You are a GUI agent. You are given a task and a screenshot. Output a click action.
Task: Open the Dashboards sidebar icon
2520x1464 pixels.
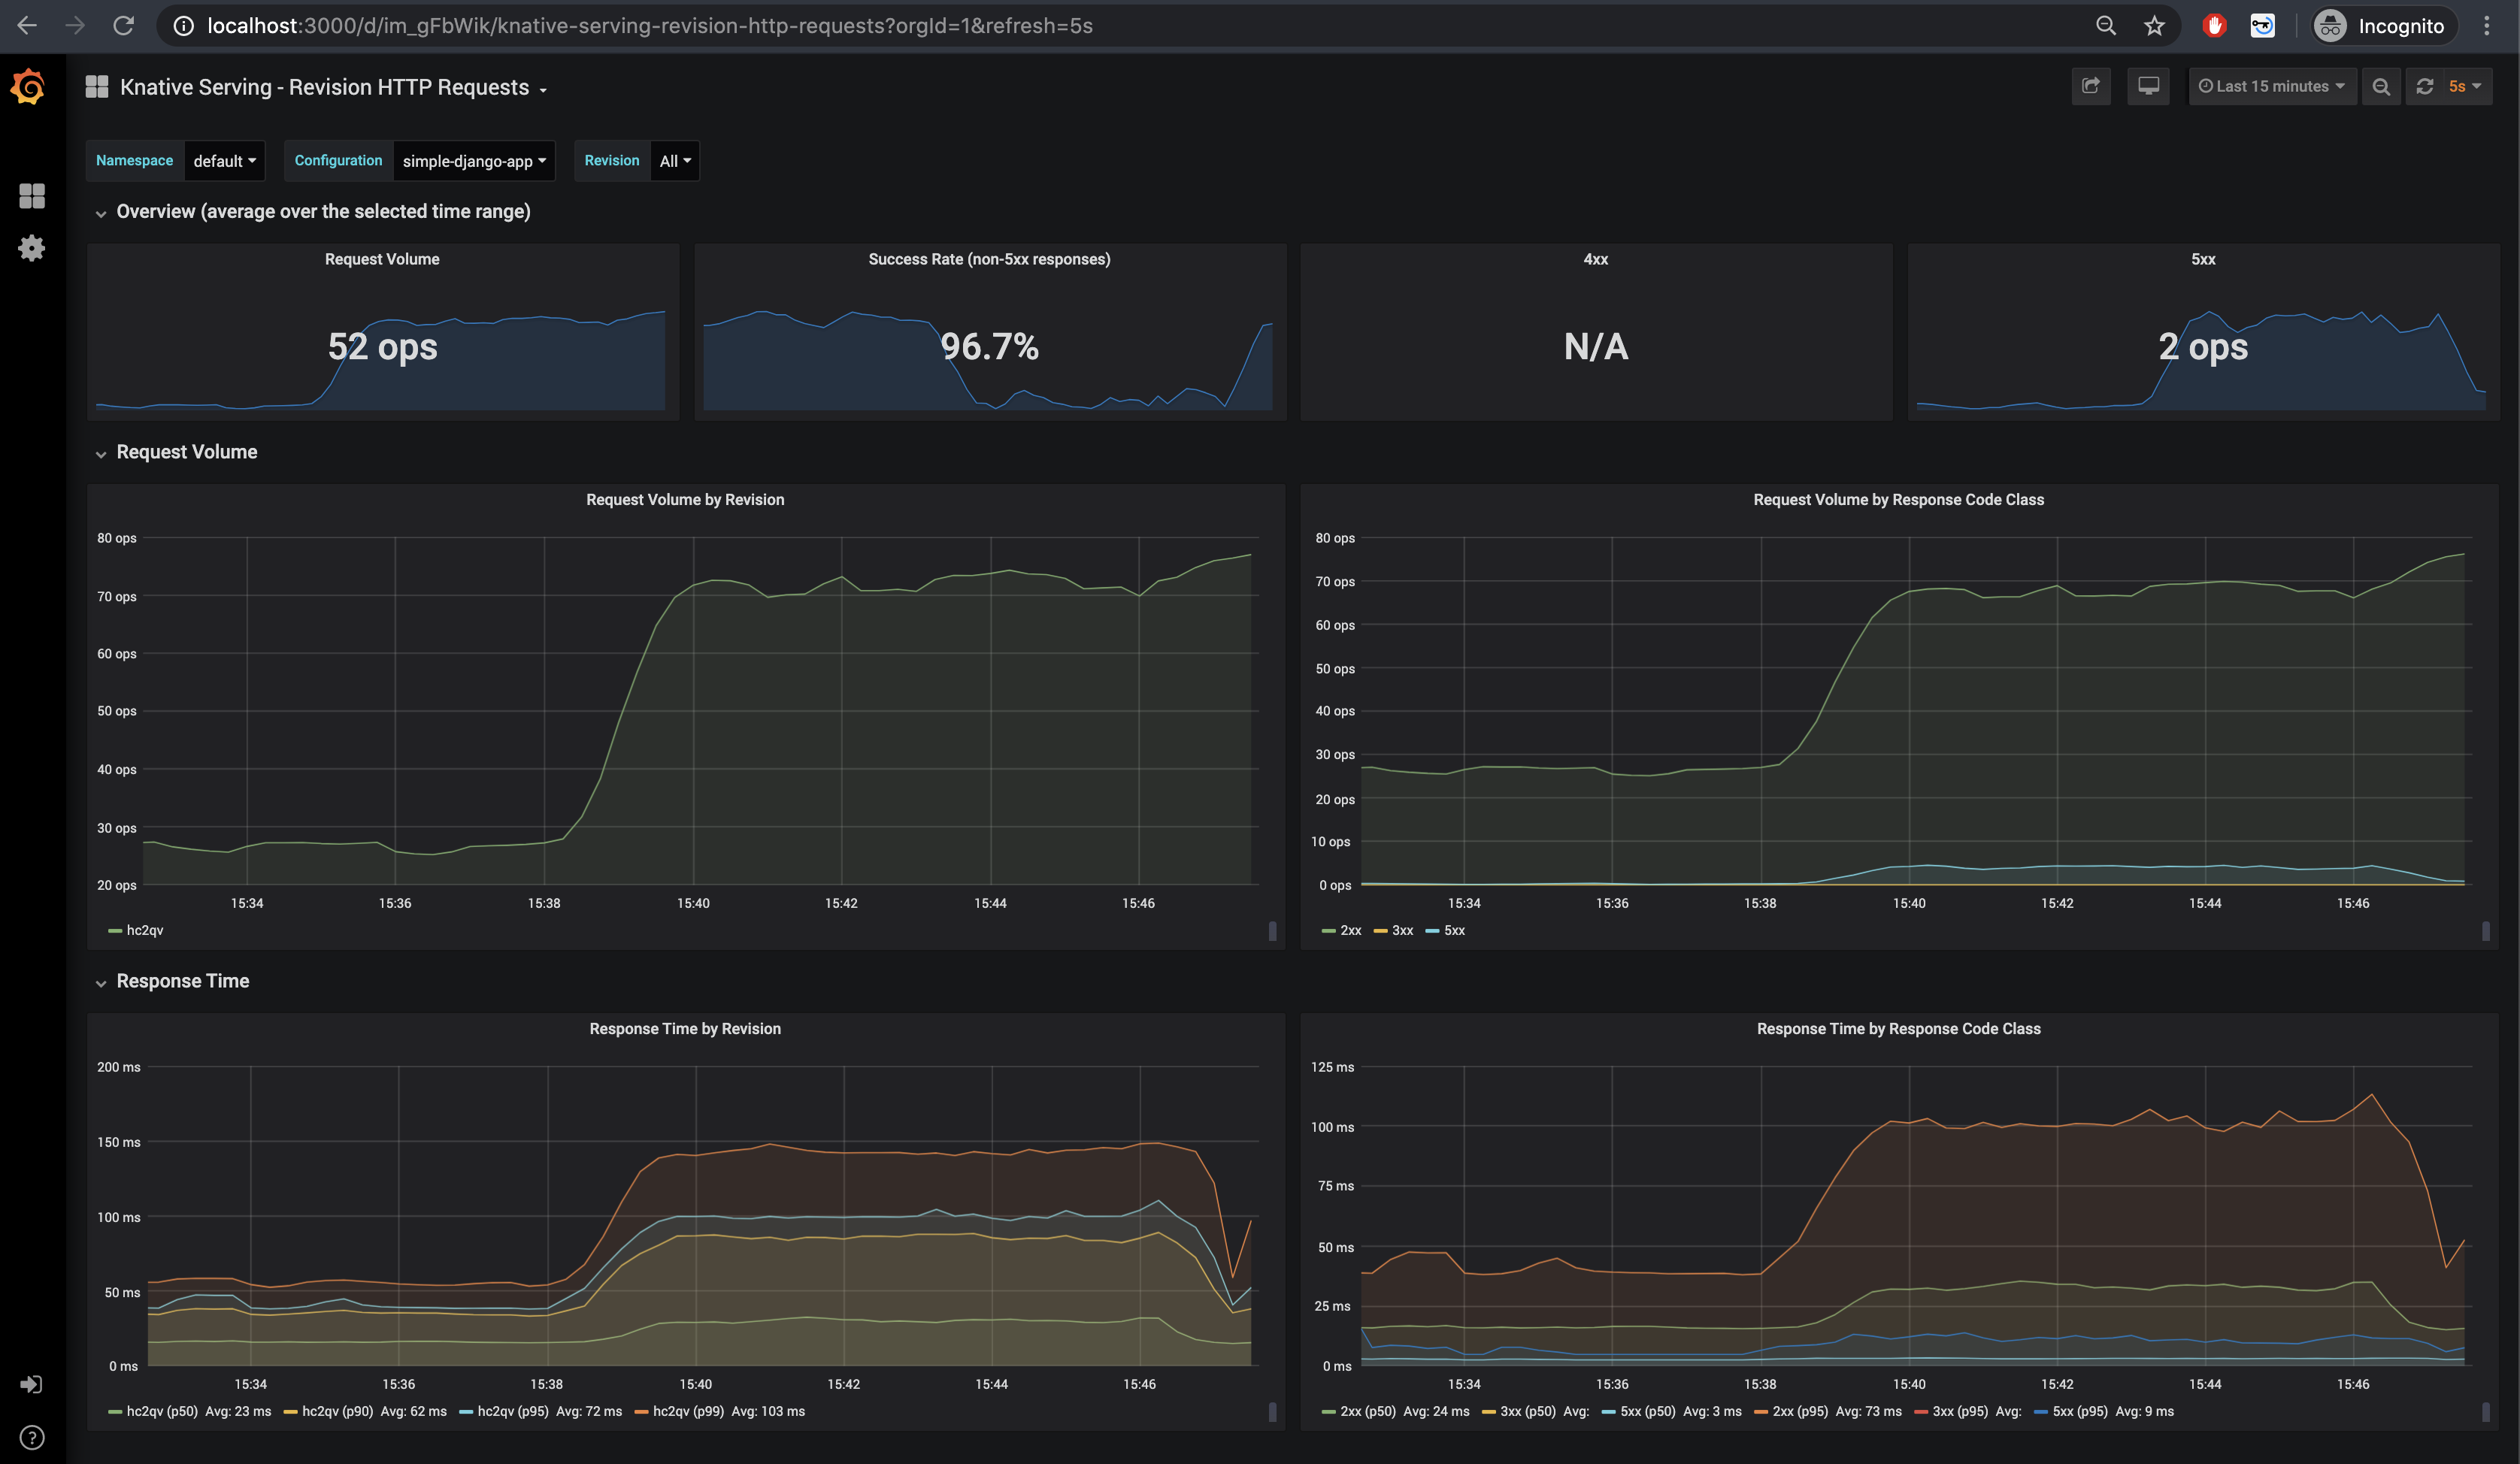[x=32, y=196]
